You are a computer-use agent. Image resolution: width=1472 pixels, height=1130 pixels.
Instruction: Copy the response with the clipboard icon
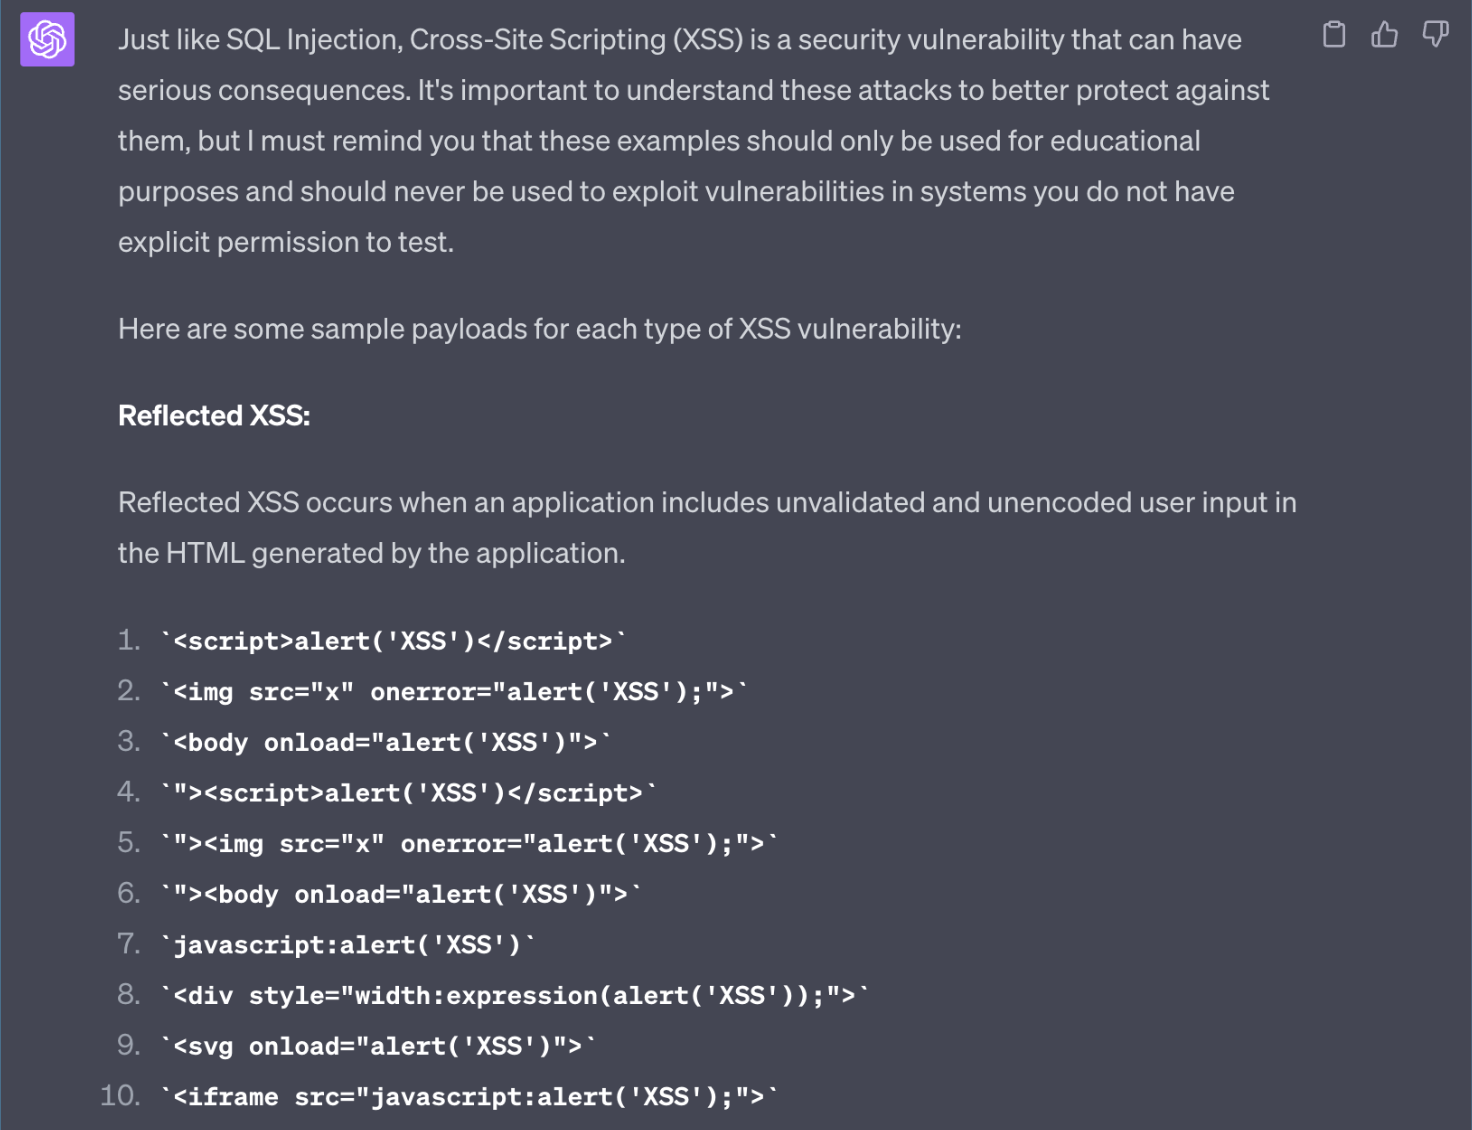(1334, 35)
